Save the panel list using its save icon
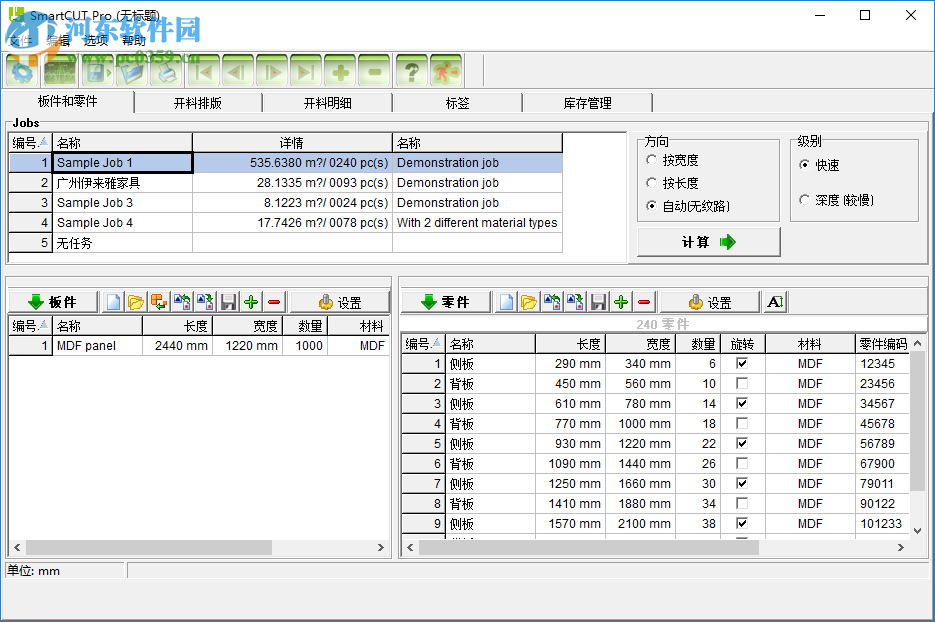This screenshot has width=935, height=622. (227, 301)
